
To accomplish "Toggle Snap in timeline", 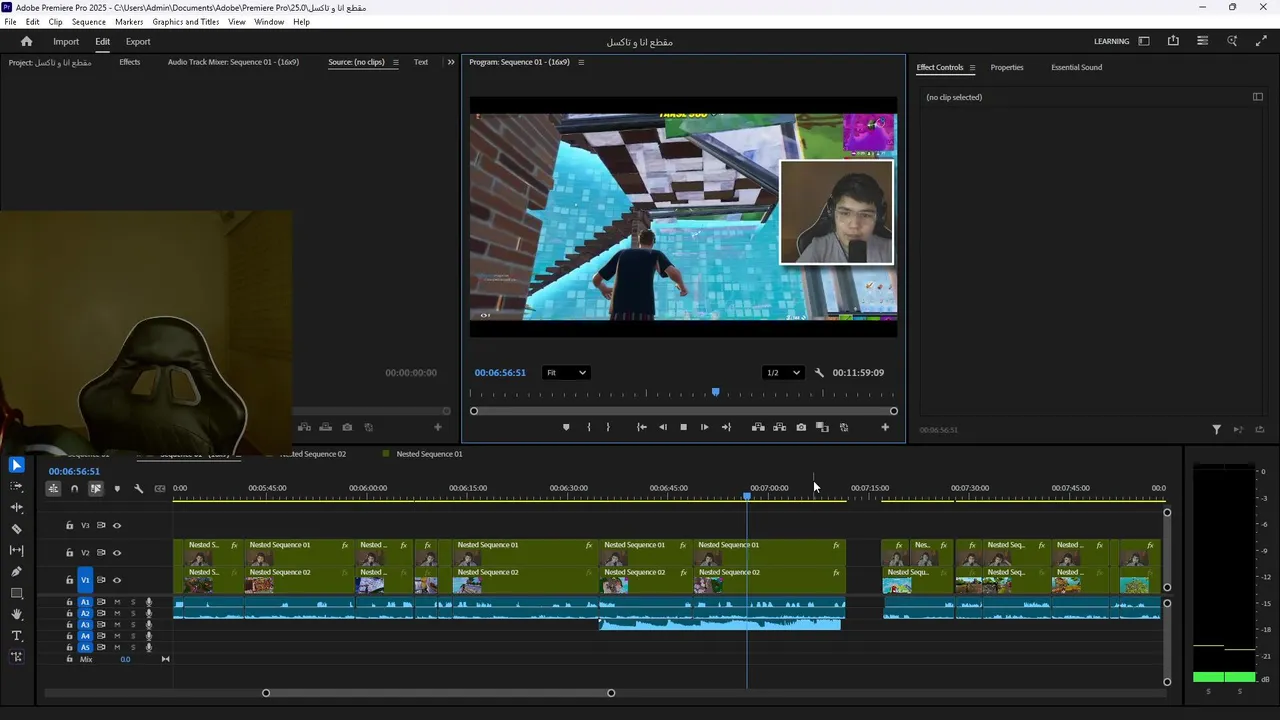I will (74, 489).
